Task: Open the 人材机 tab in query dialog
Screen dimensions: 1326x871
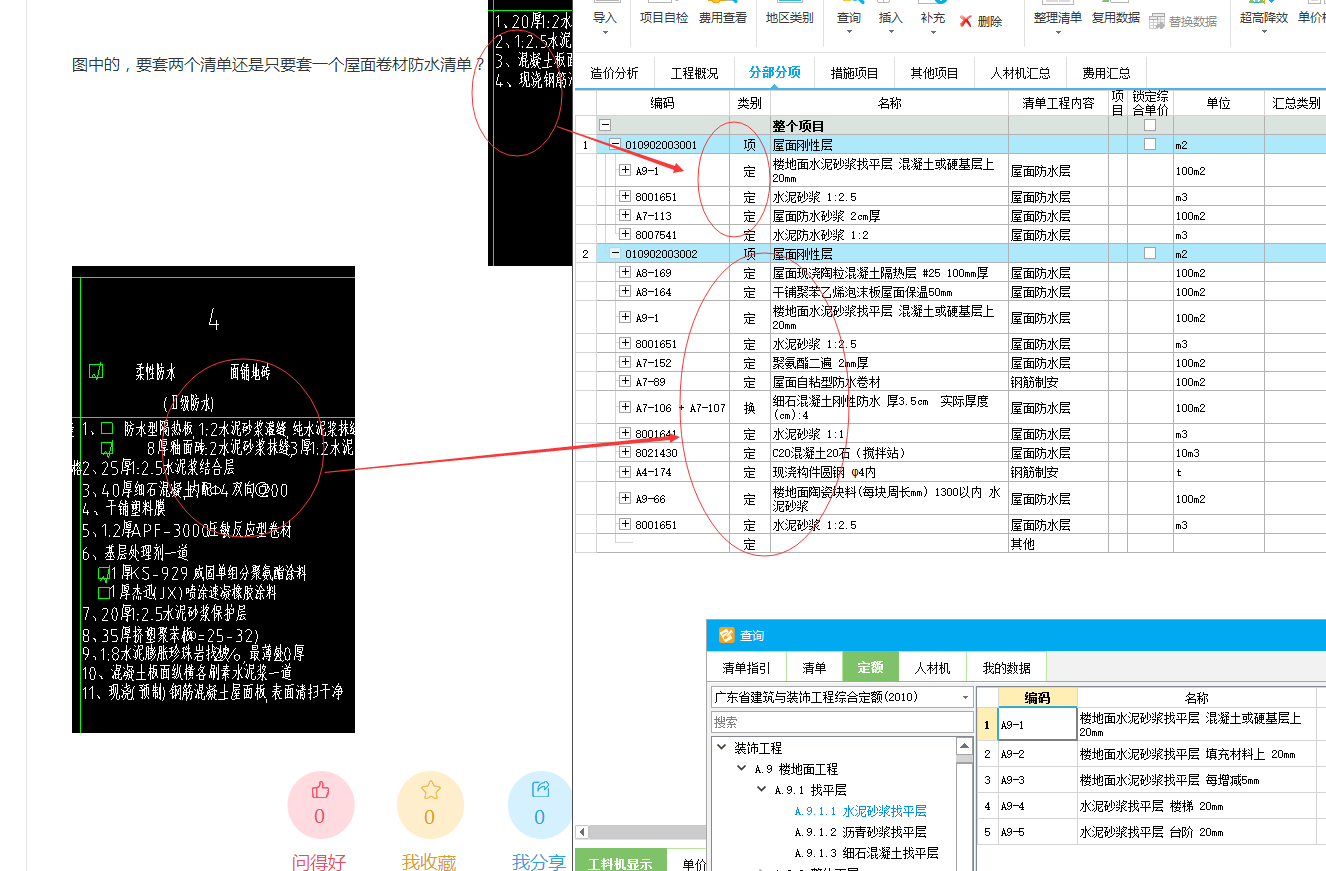Action: [932, 667]
